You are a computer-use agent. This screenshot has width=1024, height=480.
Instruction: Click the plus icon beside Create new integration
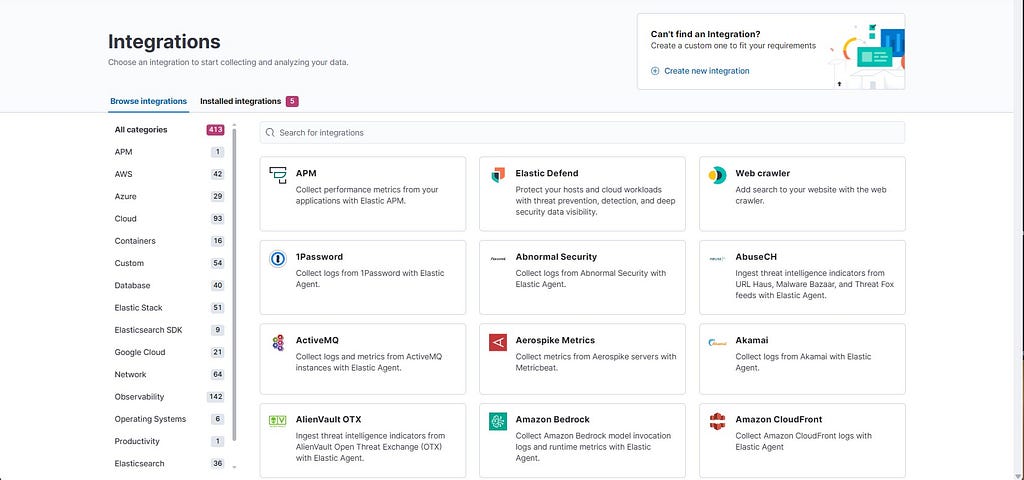pyautogui.click(x=655, y=71)
